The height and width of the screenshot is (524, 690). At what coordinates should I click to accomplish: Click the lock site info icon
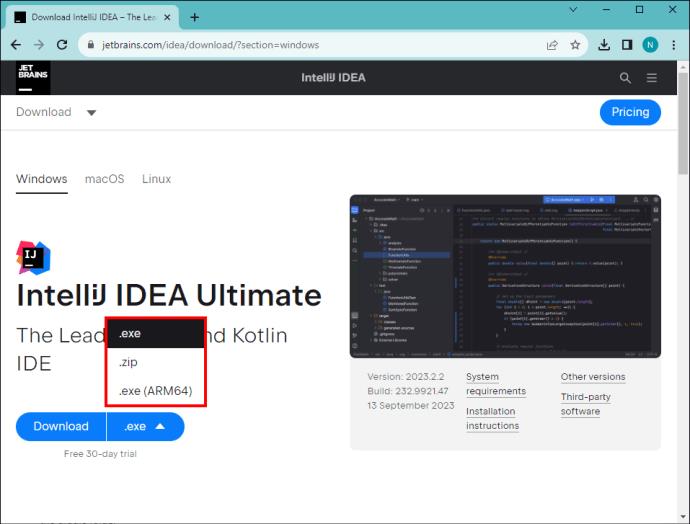[x=91, y=45]
